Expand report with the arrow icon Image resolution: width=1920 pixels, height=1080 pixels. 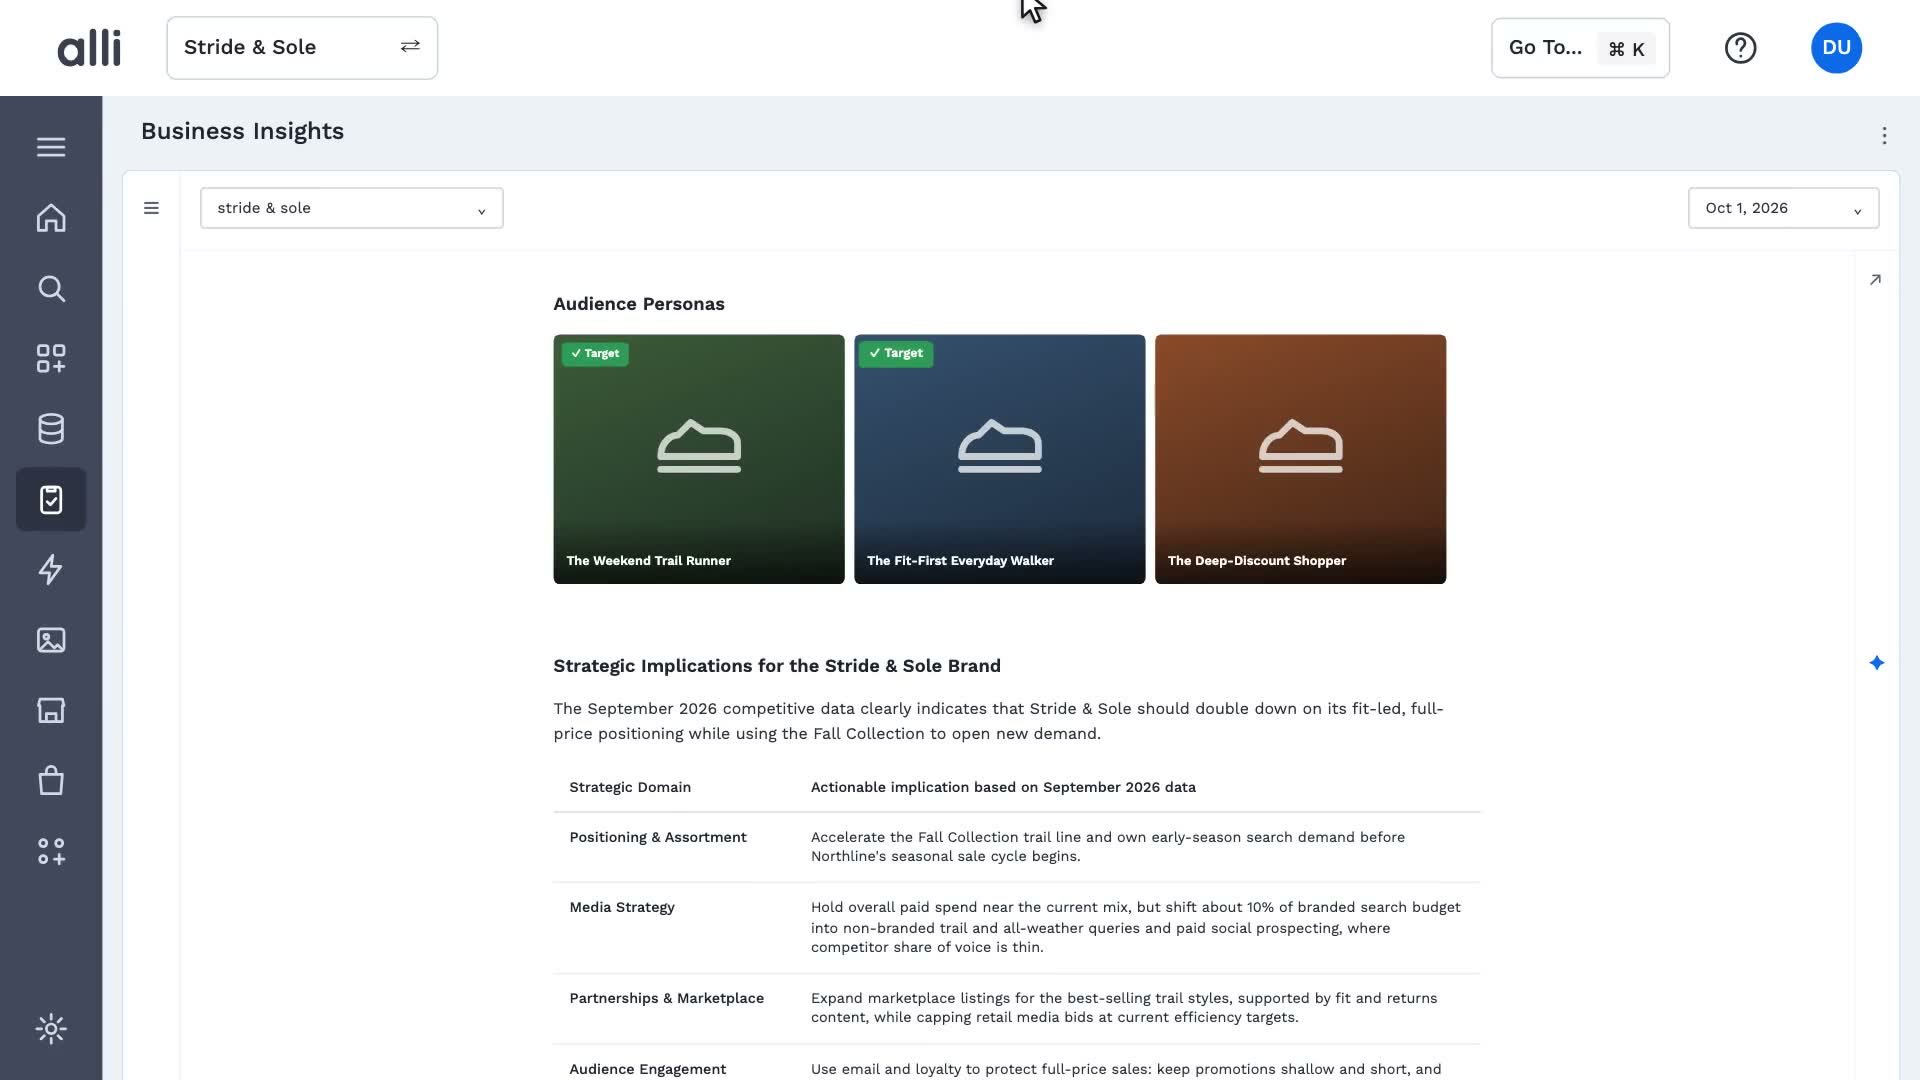tap(1875, 280)
